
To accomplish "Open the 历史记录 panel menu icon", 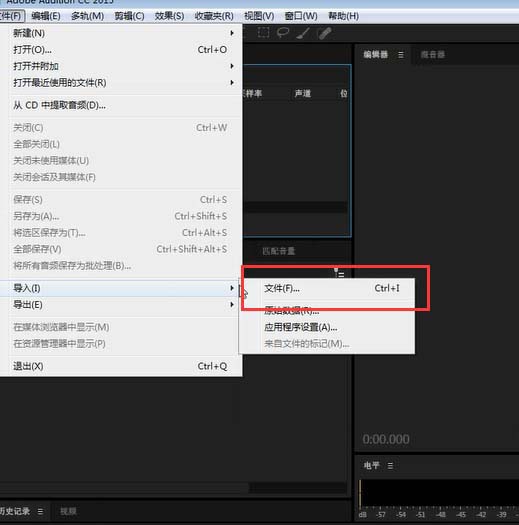I will coord(40,511).
